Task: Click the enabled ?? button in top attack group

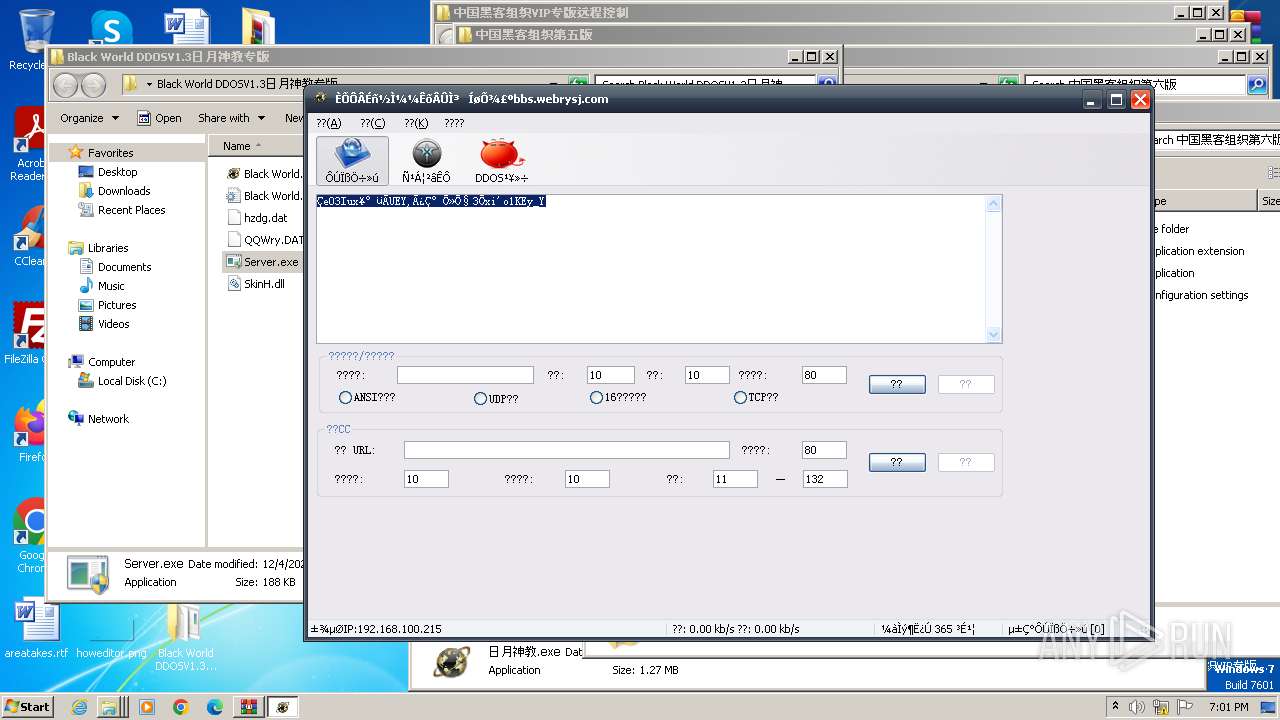Action: pyautogui.click(x=897, y=384)
